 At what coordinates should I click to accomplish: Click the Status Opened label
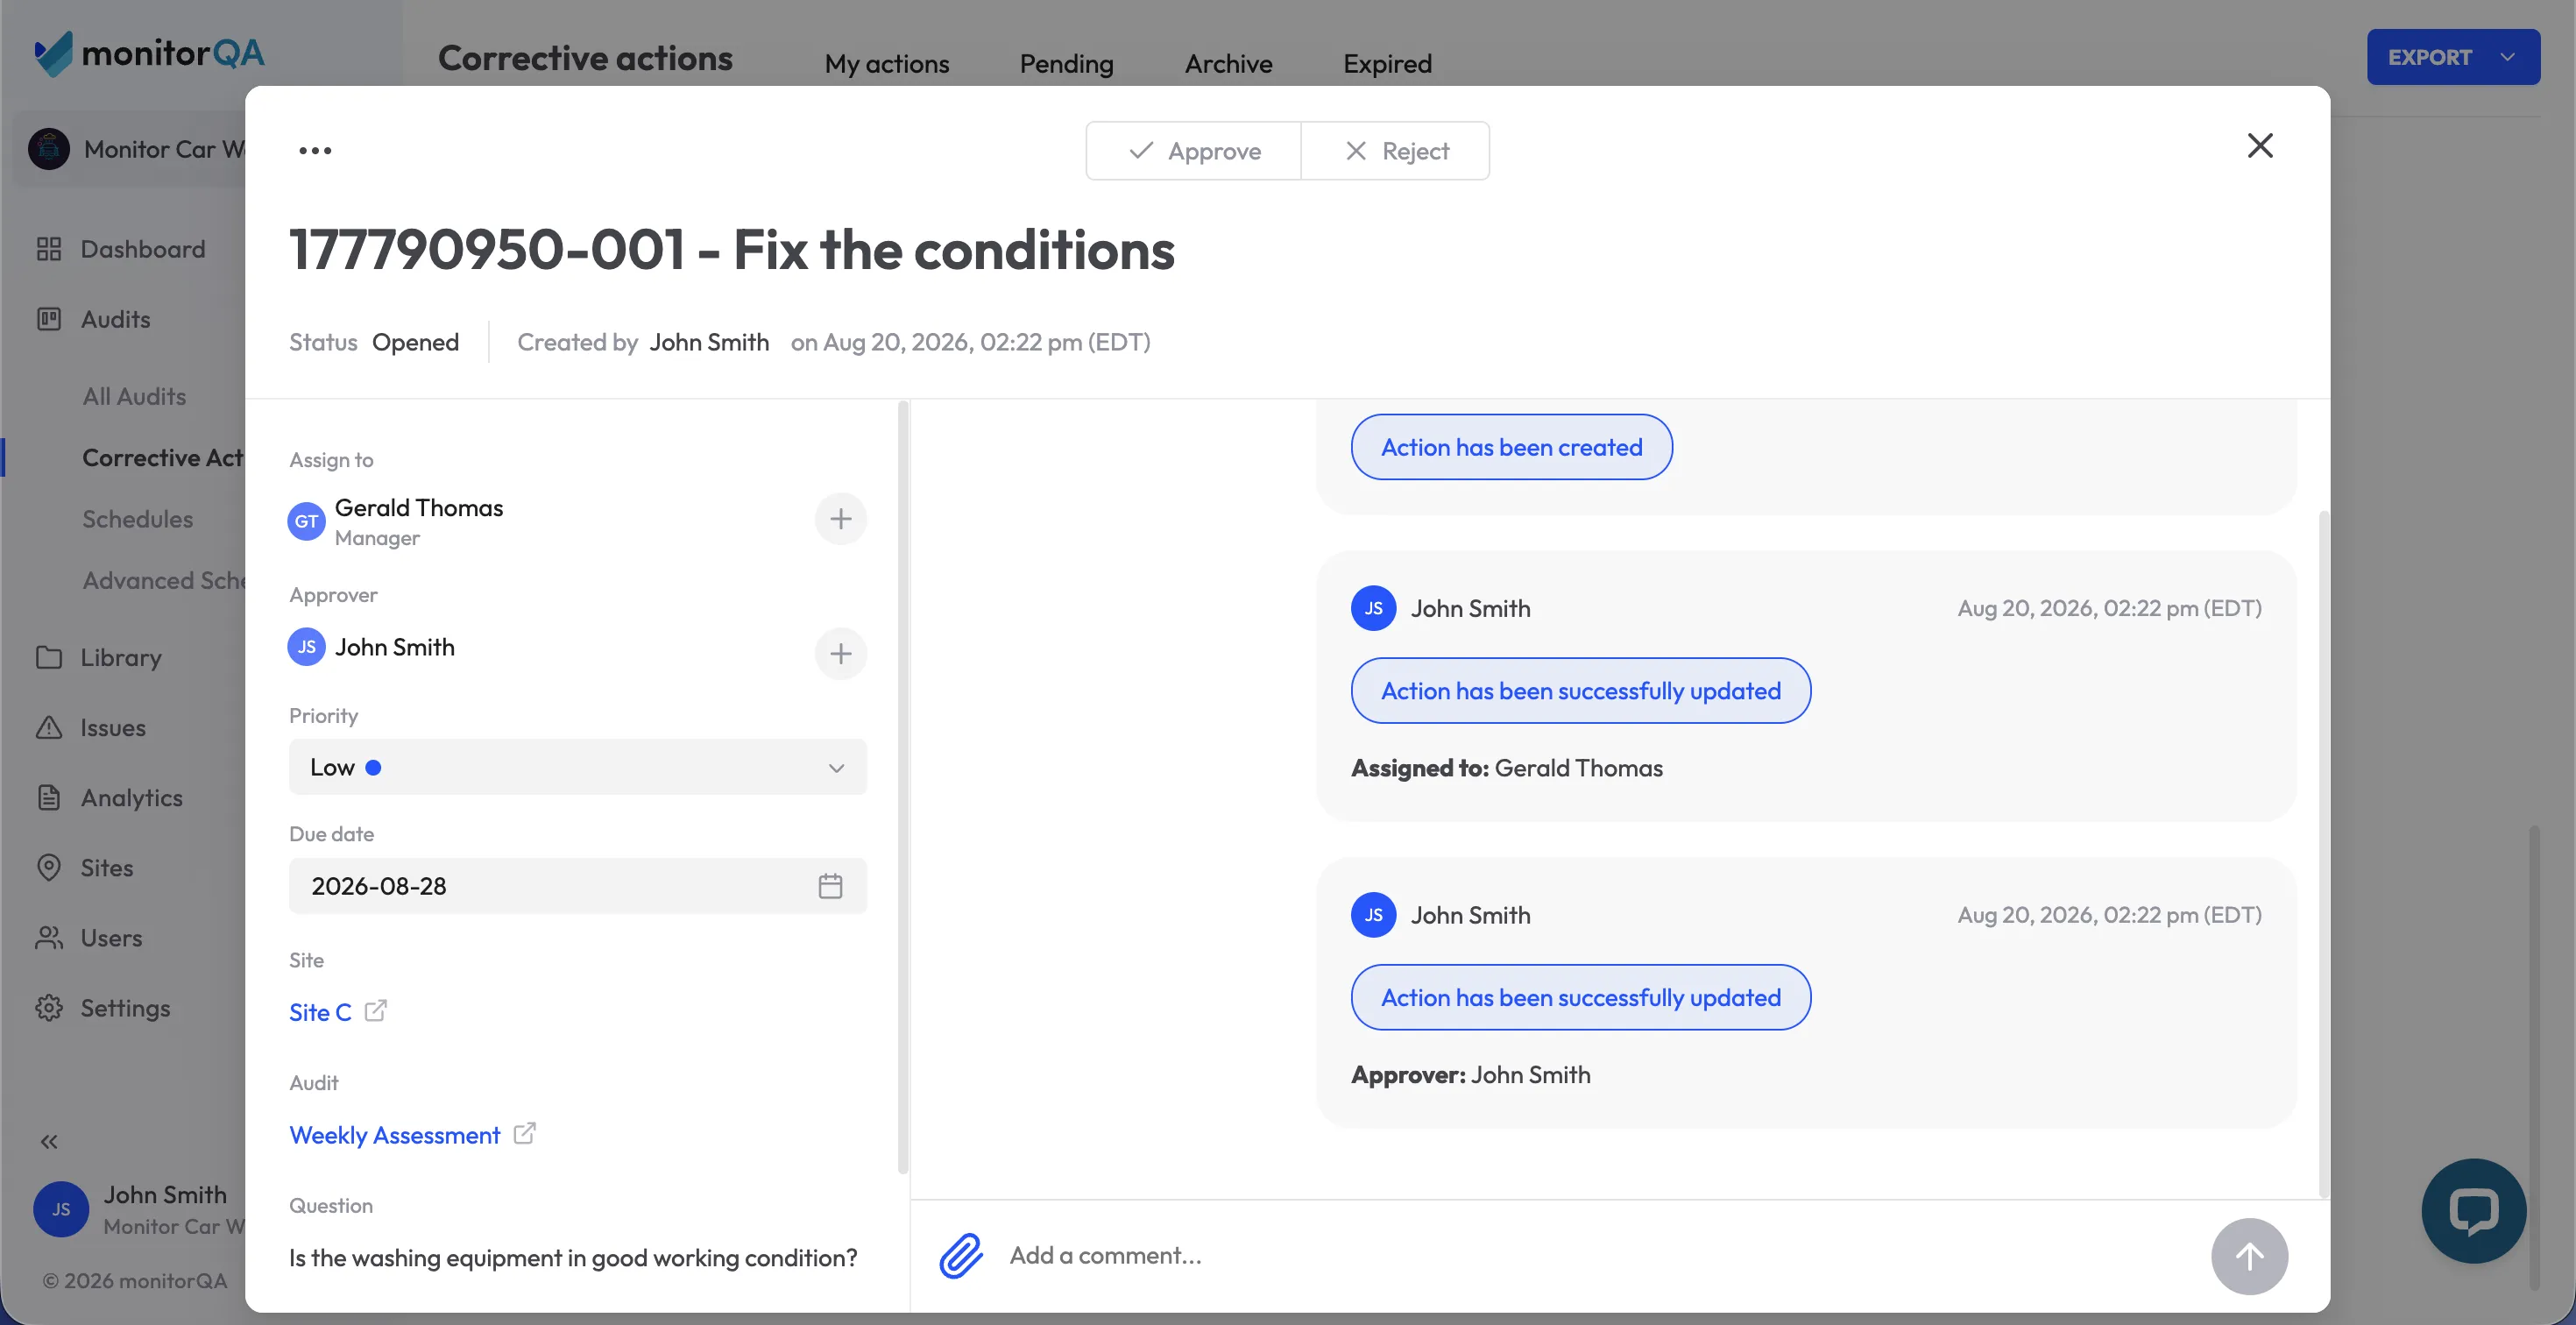(x=374, y=342)
